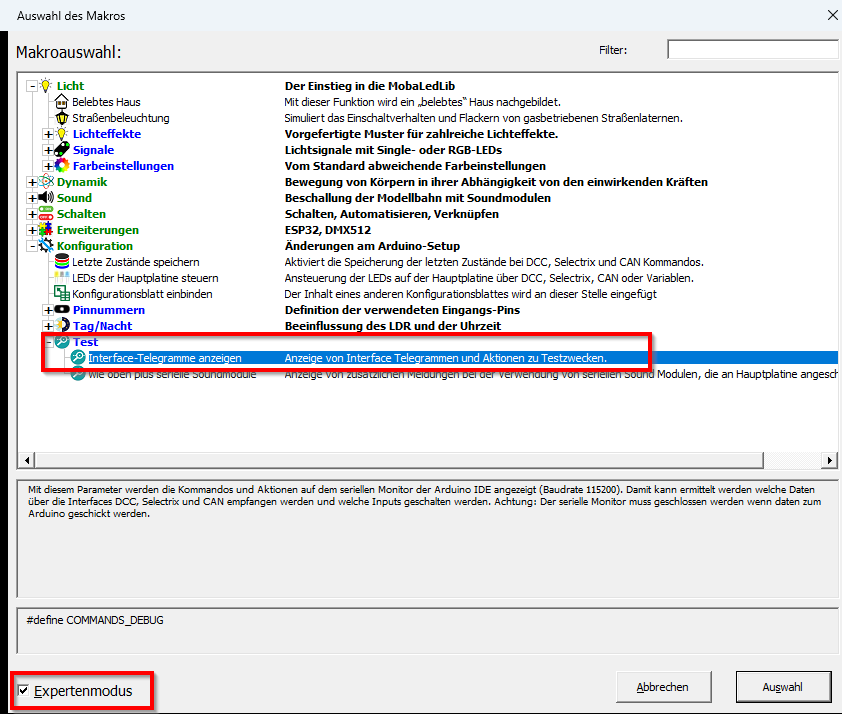This screenshot has height=714, width=842.
Task: Click the street lamp icon for Straßenbeleuchtung
Action: [61, 118]
